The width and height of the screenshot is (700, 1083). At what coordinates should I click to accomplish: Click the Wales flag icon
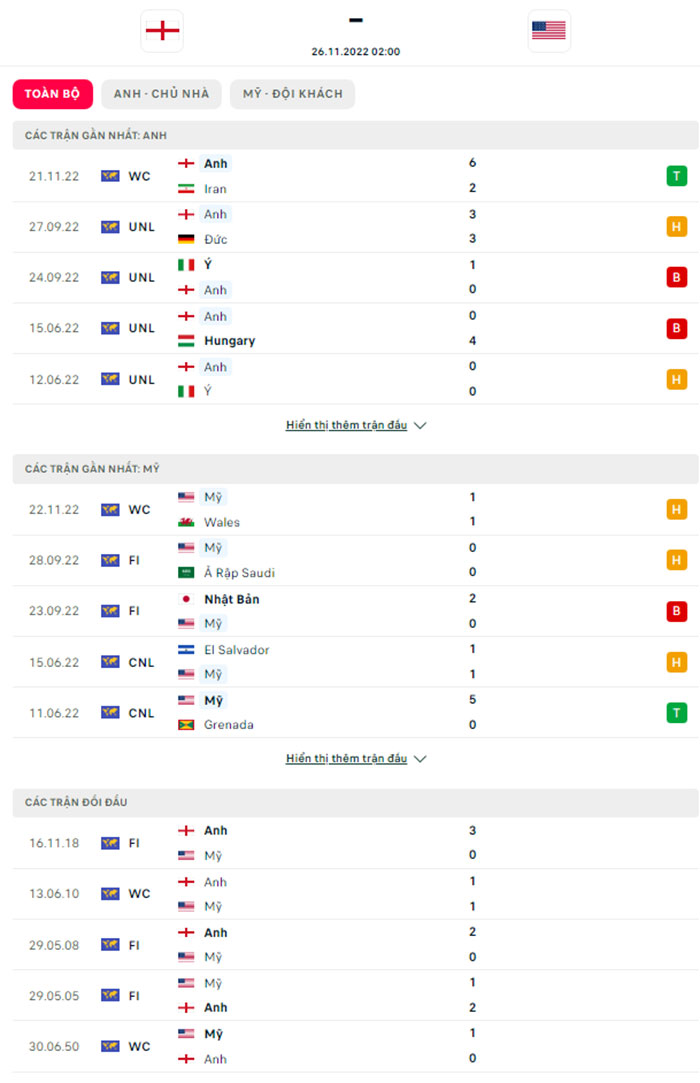tap(186, 522)
